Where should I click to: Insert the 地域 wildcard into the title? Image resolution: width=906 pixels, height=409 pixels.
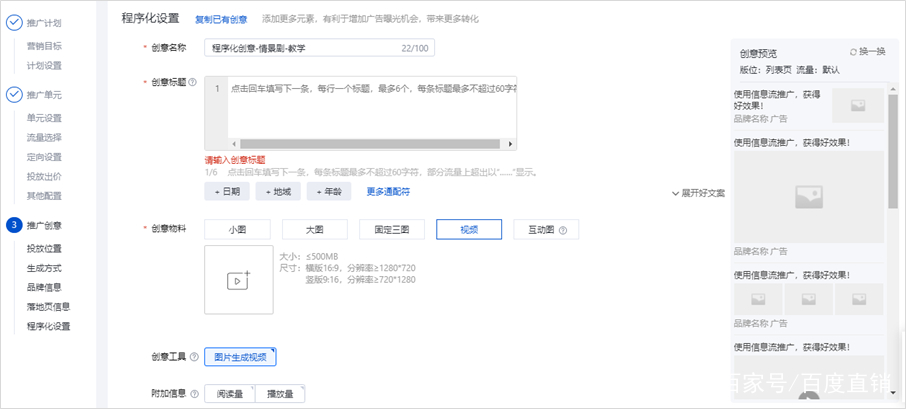pyautogui.click(x=277, y=192)
